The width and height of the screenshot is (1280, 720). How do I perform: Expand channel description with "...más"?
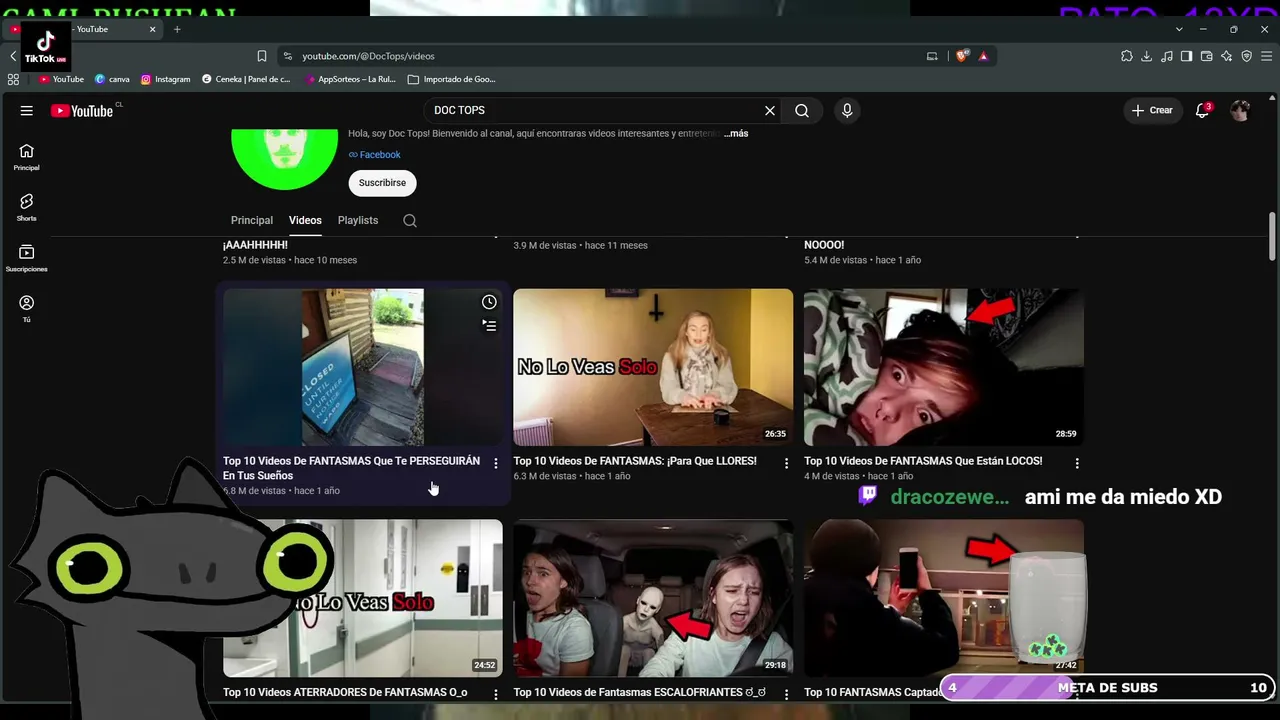(x=736, y=134)
